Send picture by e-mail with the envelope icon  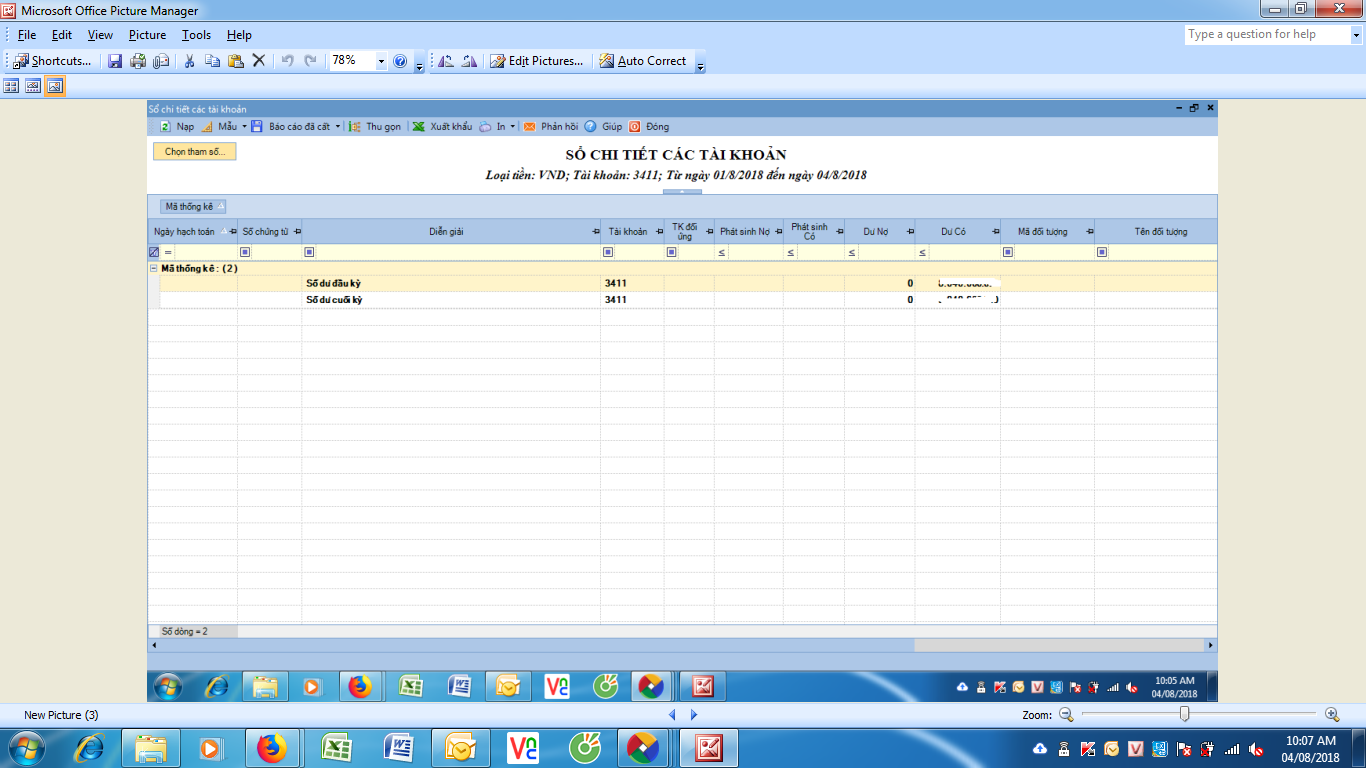tap(161, 61)
